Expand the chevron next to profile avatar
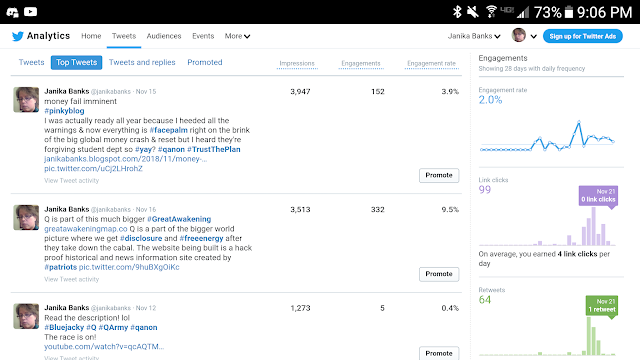 click(x=533, y=36)
